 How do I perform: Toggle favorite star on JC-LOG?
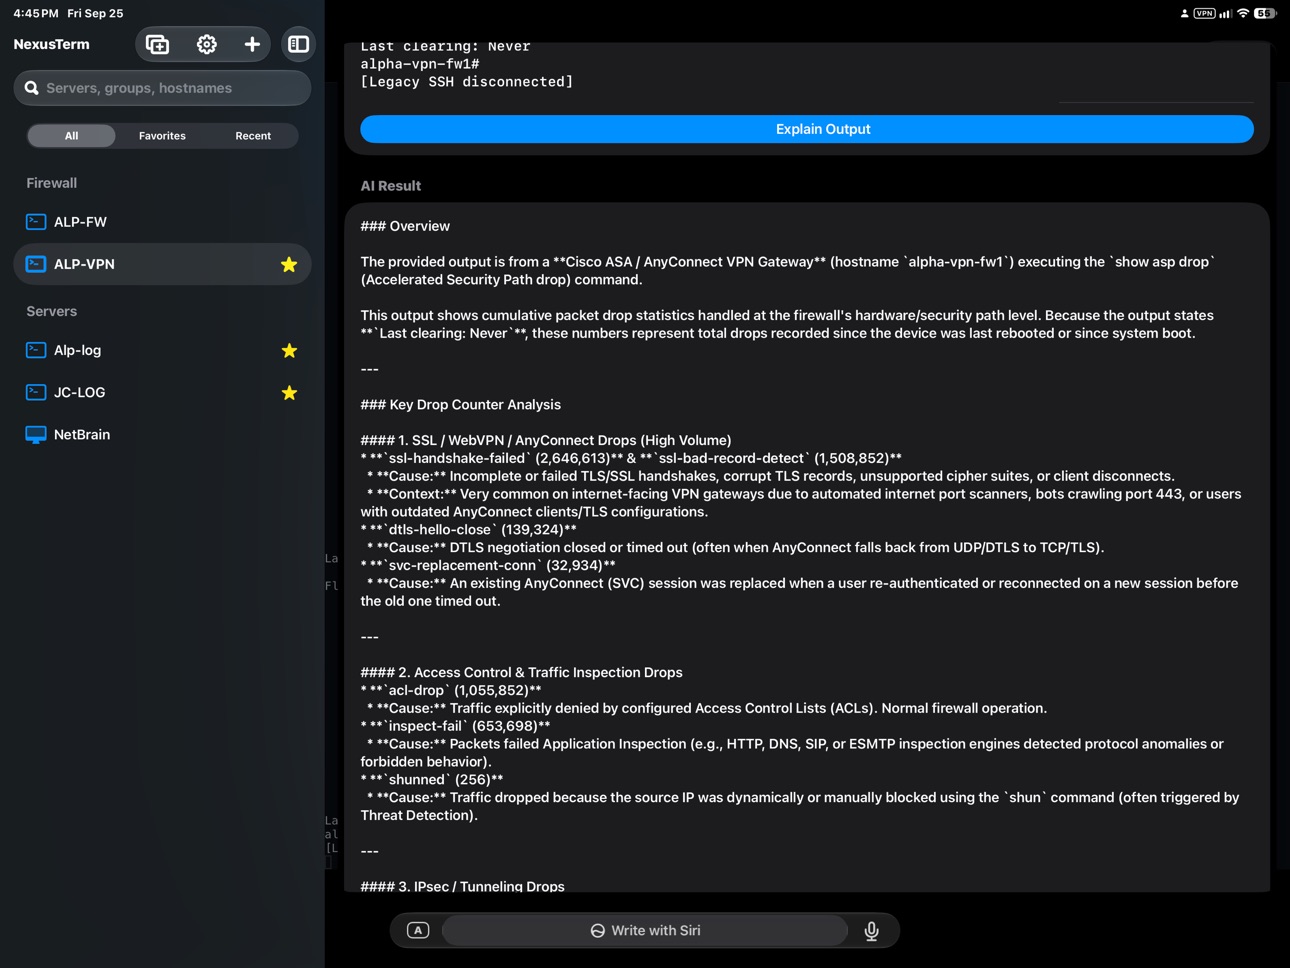[289, 392]
